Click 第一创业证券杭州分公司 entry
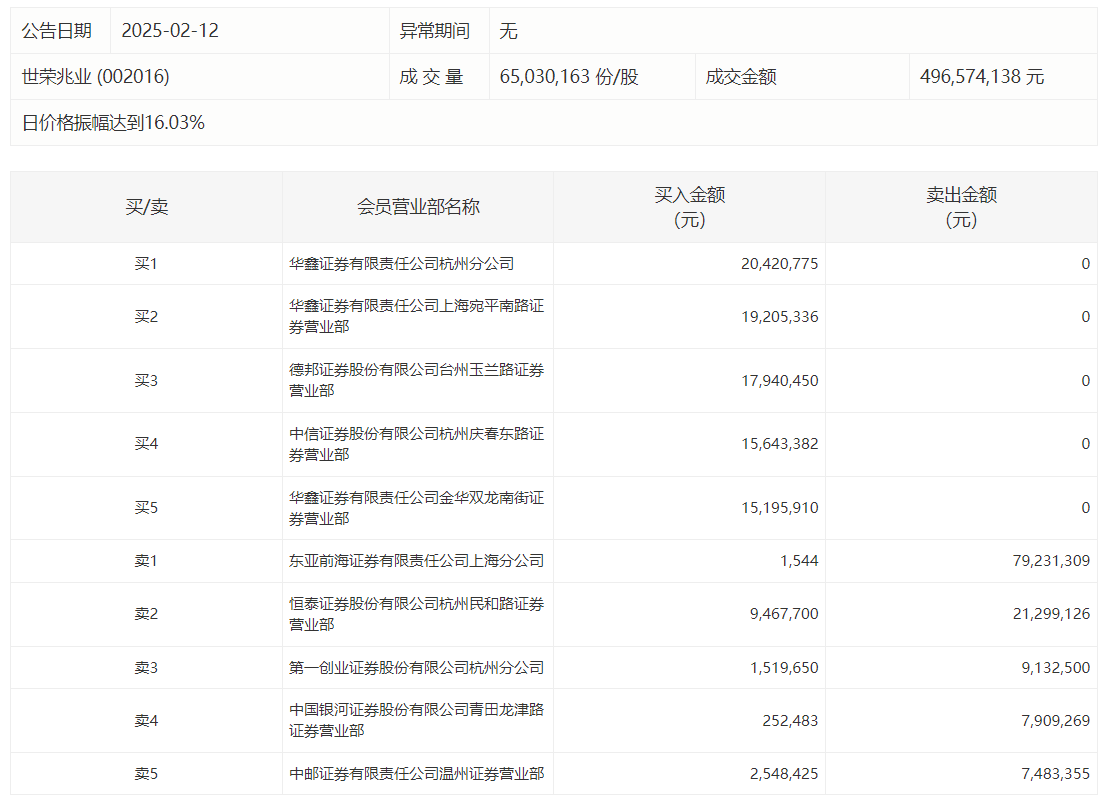The height and width of the screenshot is (797, 1109). (x=416, y=668)
